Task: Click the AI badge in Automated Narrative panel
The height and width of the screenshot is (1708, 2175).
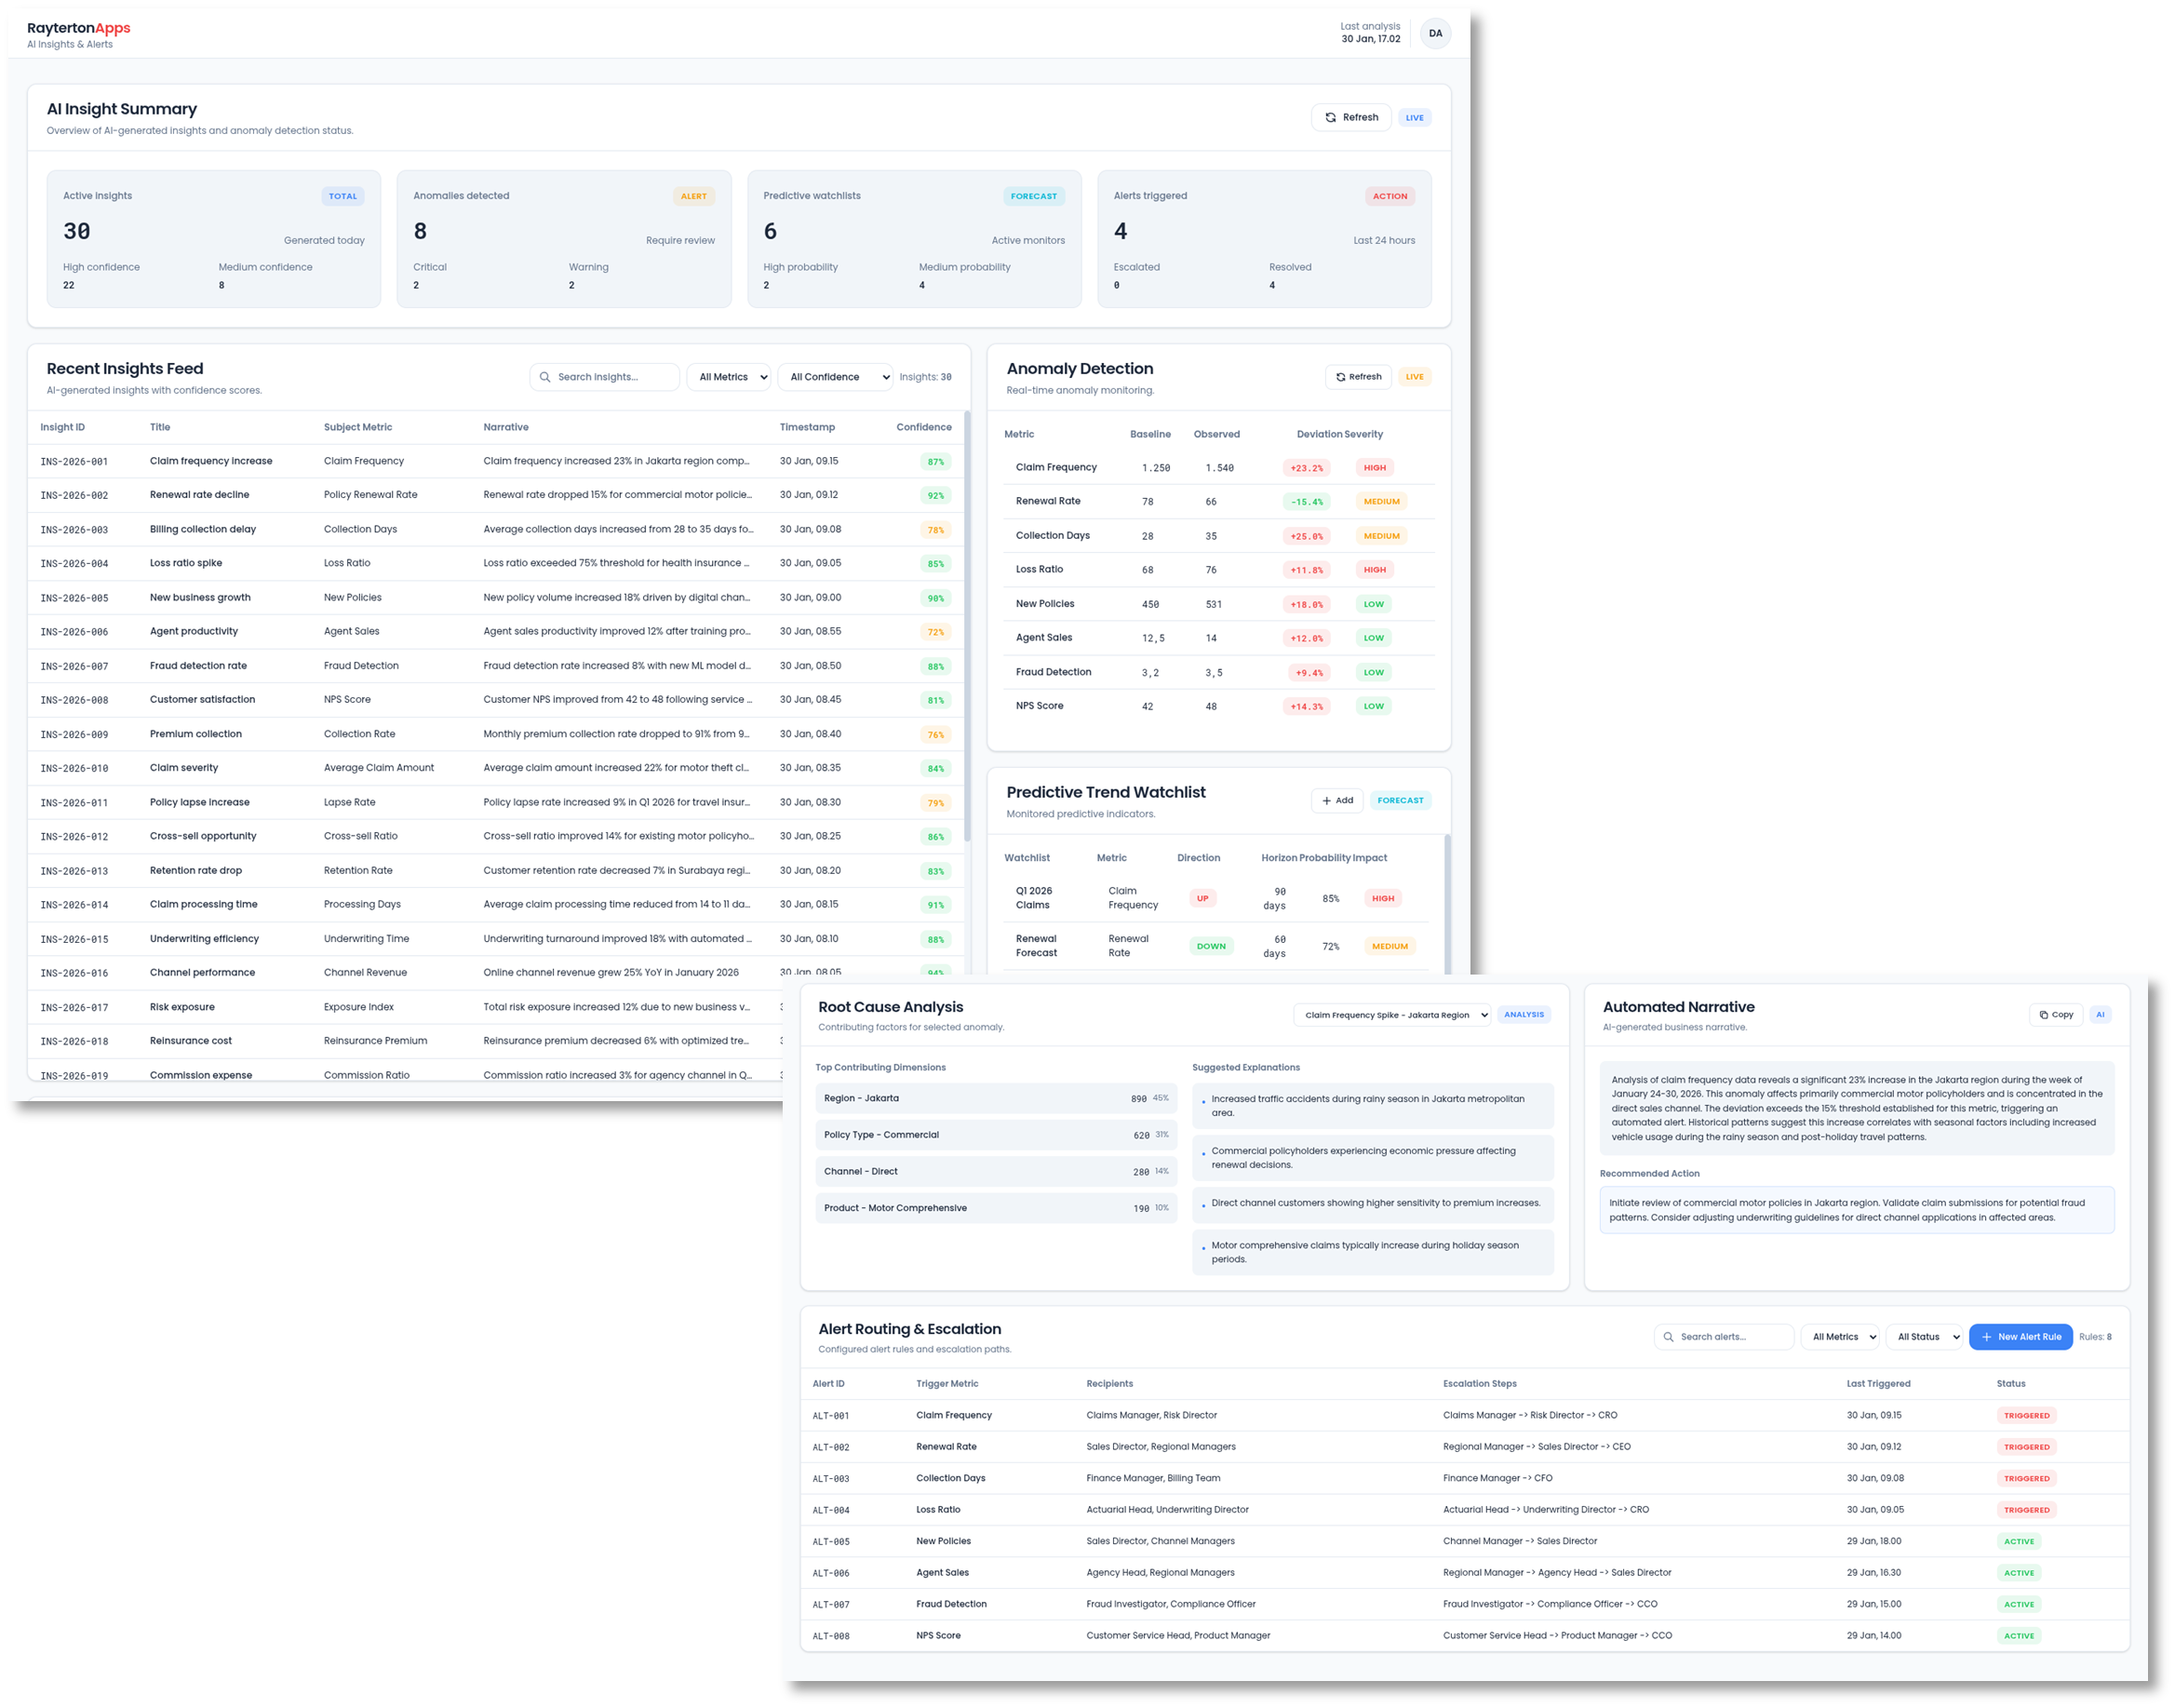Action: [x=2101, y=1014]
